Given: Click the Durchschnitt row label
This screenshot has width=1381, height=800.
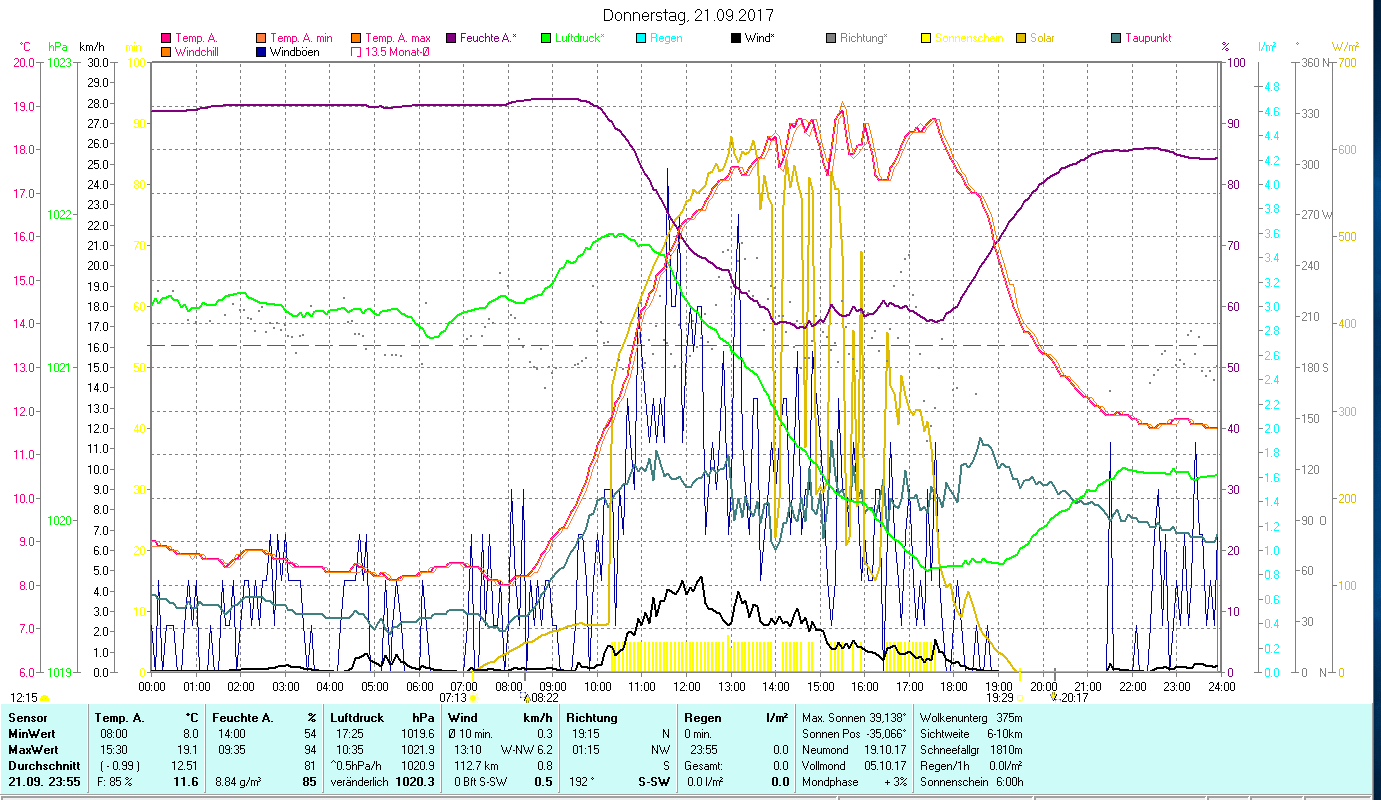Looking at the screenshot, I should click(x=42, y=765).
